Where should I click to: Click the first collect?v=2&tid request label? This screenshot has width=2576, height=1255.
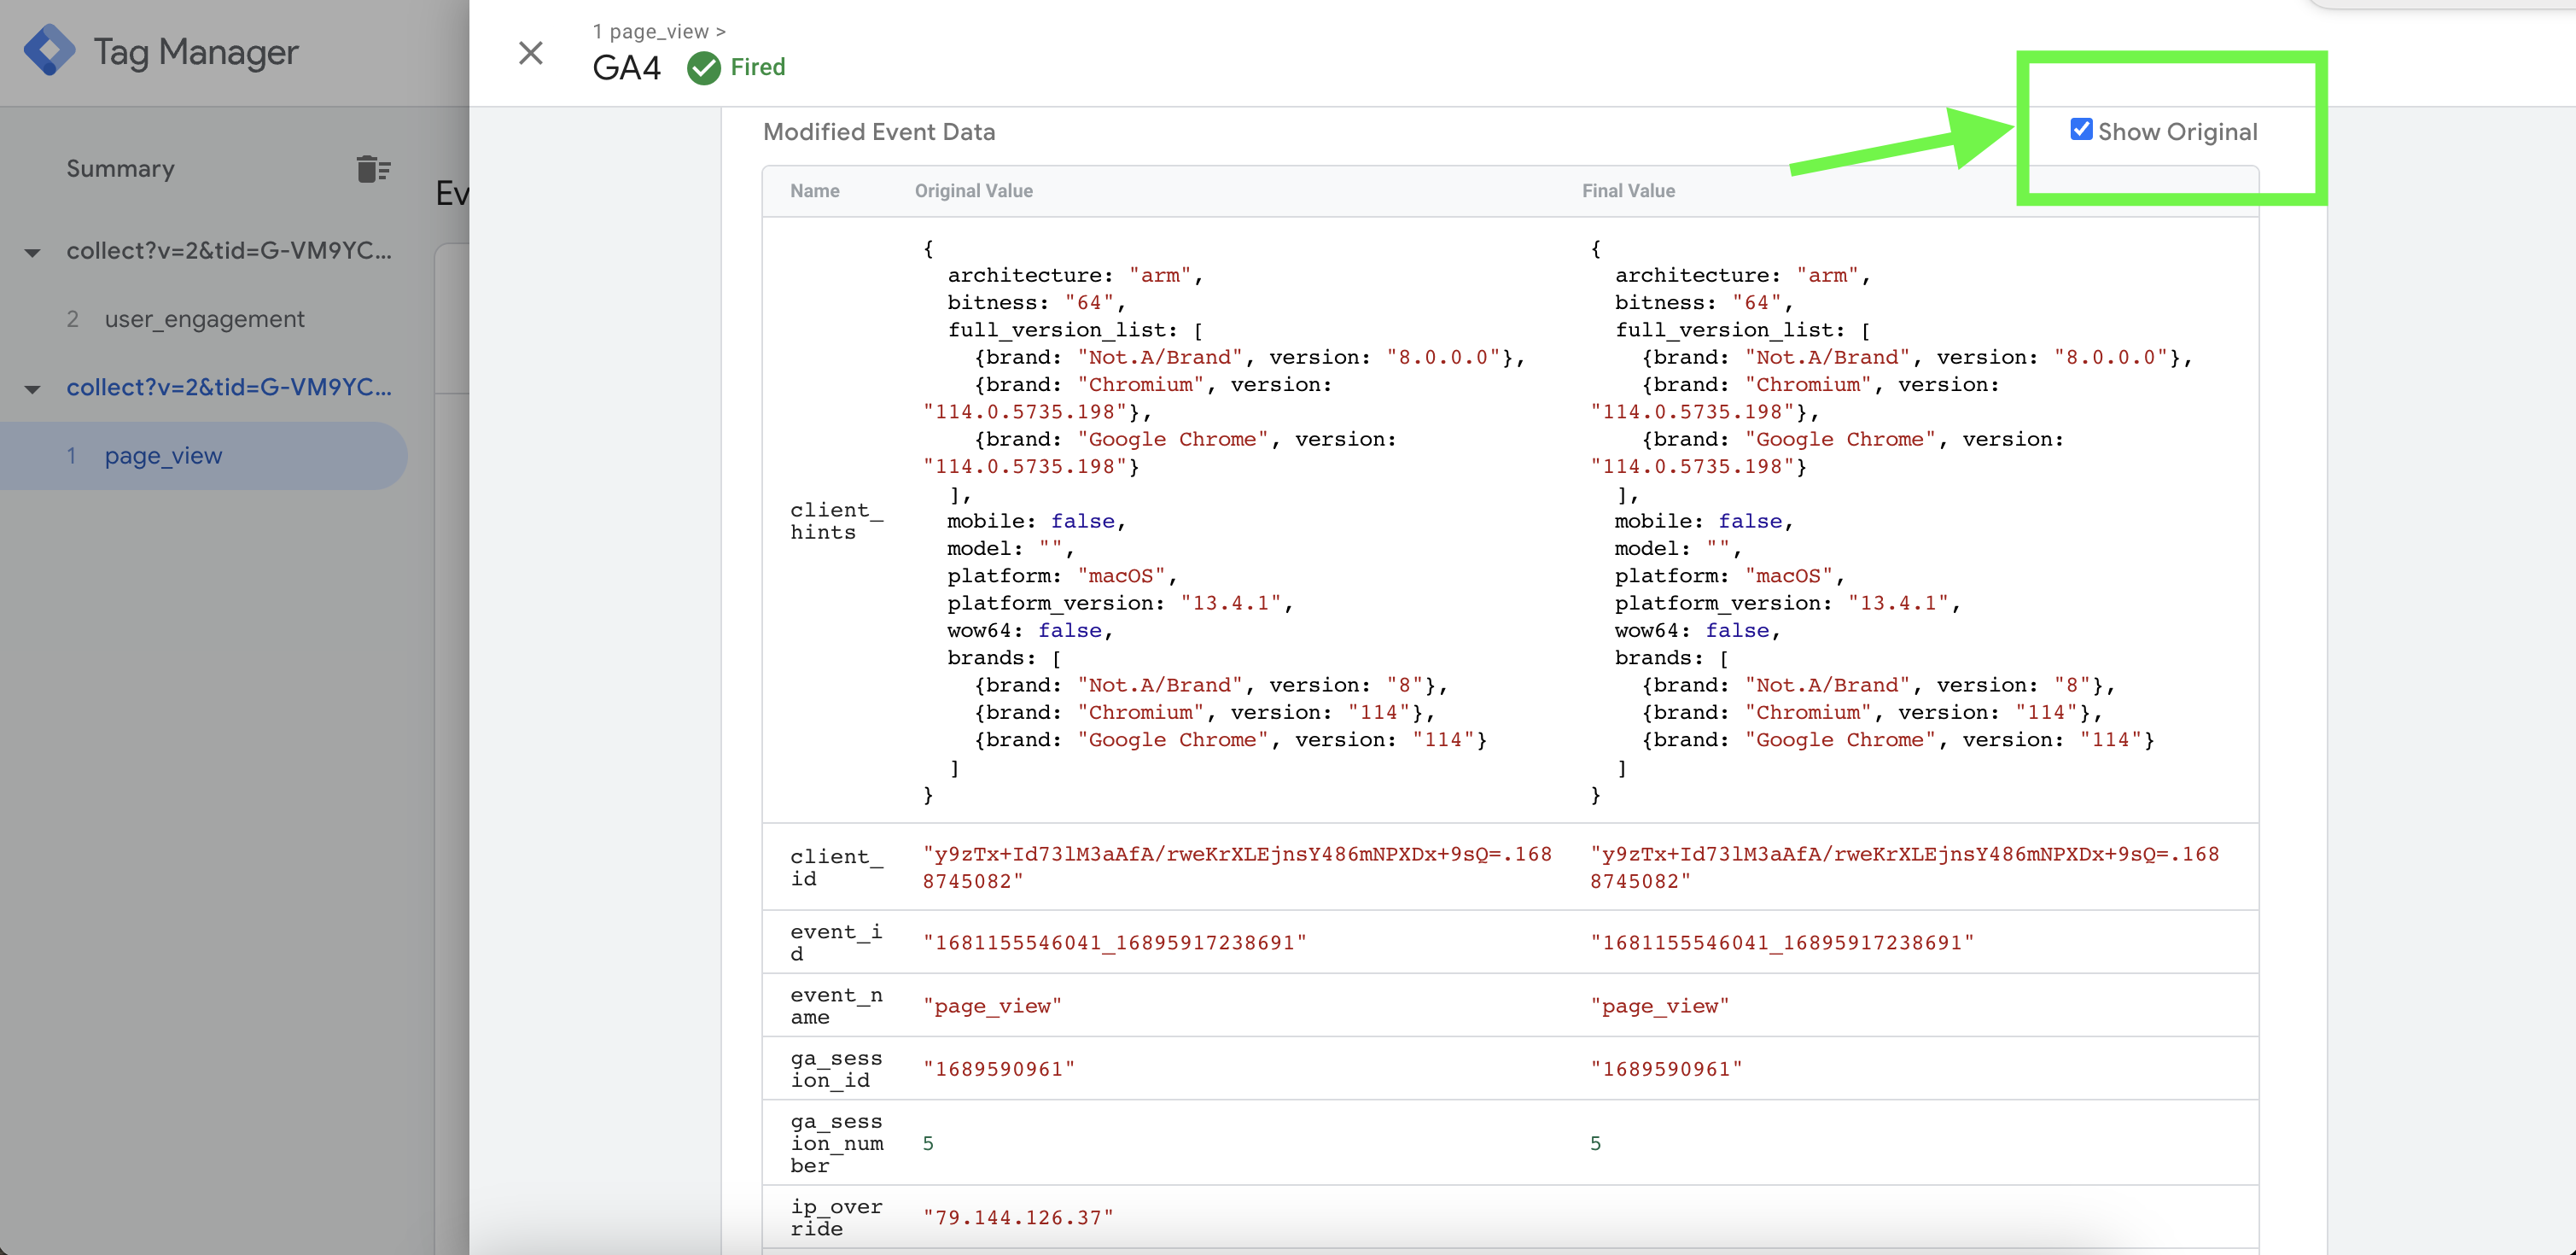[229, 251]
